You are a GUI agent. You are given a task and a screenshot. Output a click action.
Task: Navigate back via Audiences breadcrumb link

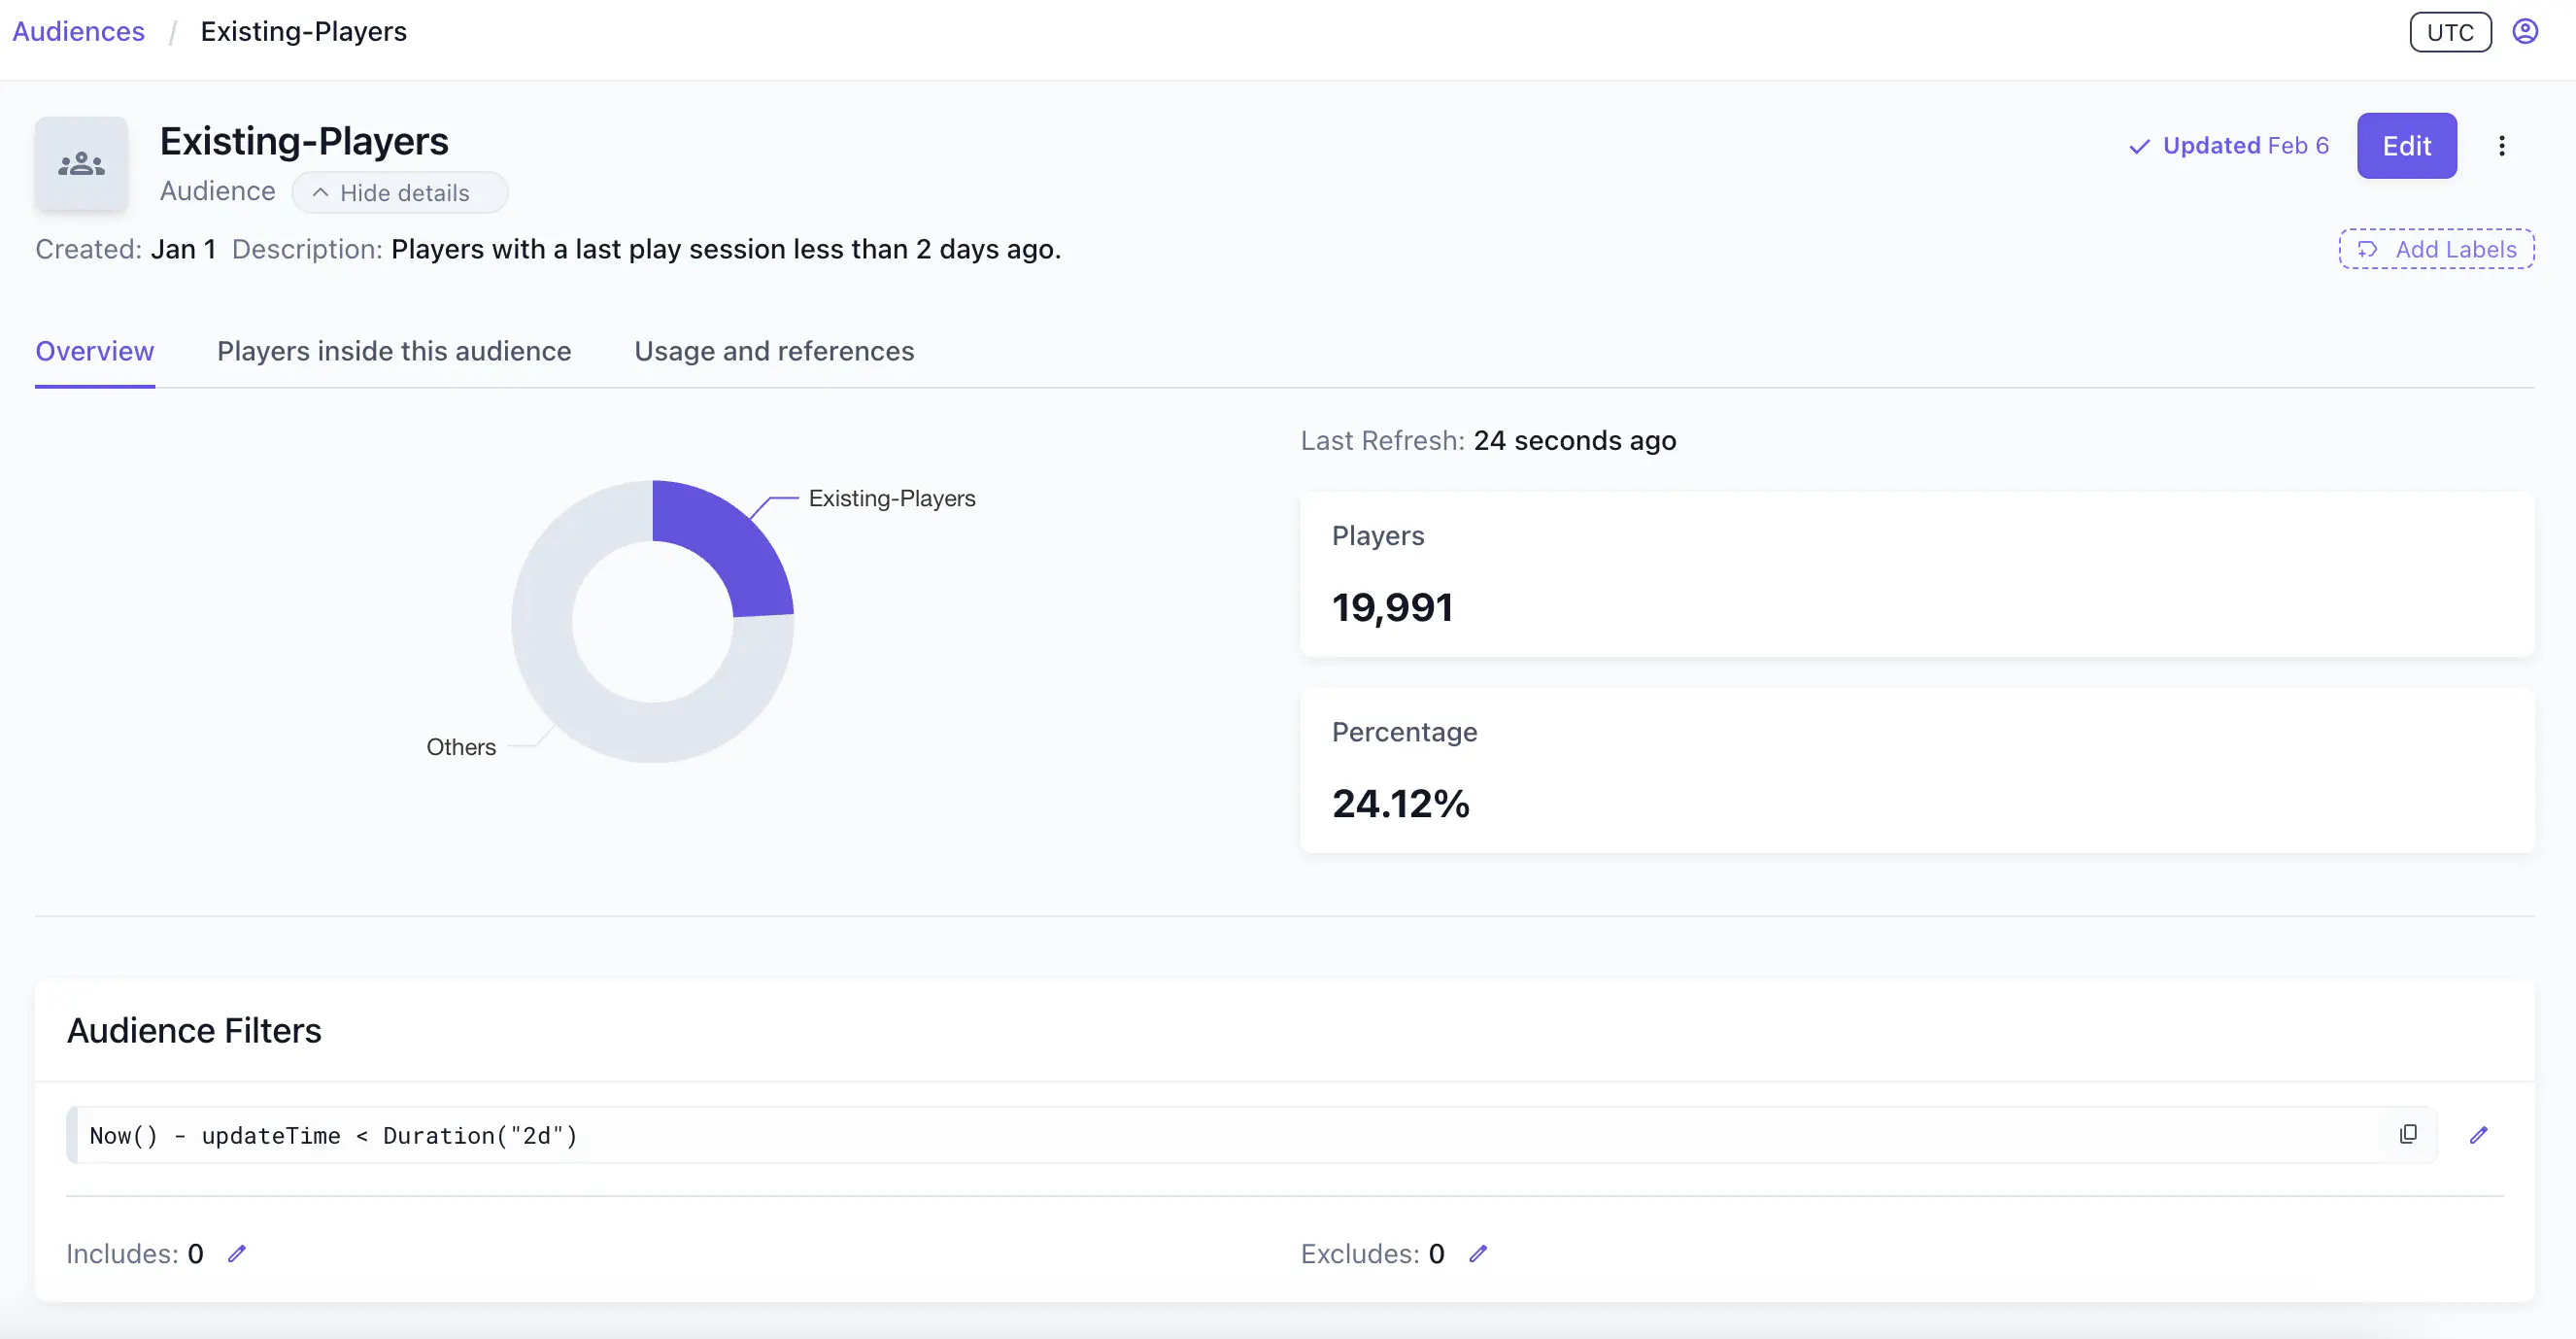point(78,31)
